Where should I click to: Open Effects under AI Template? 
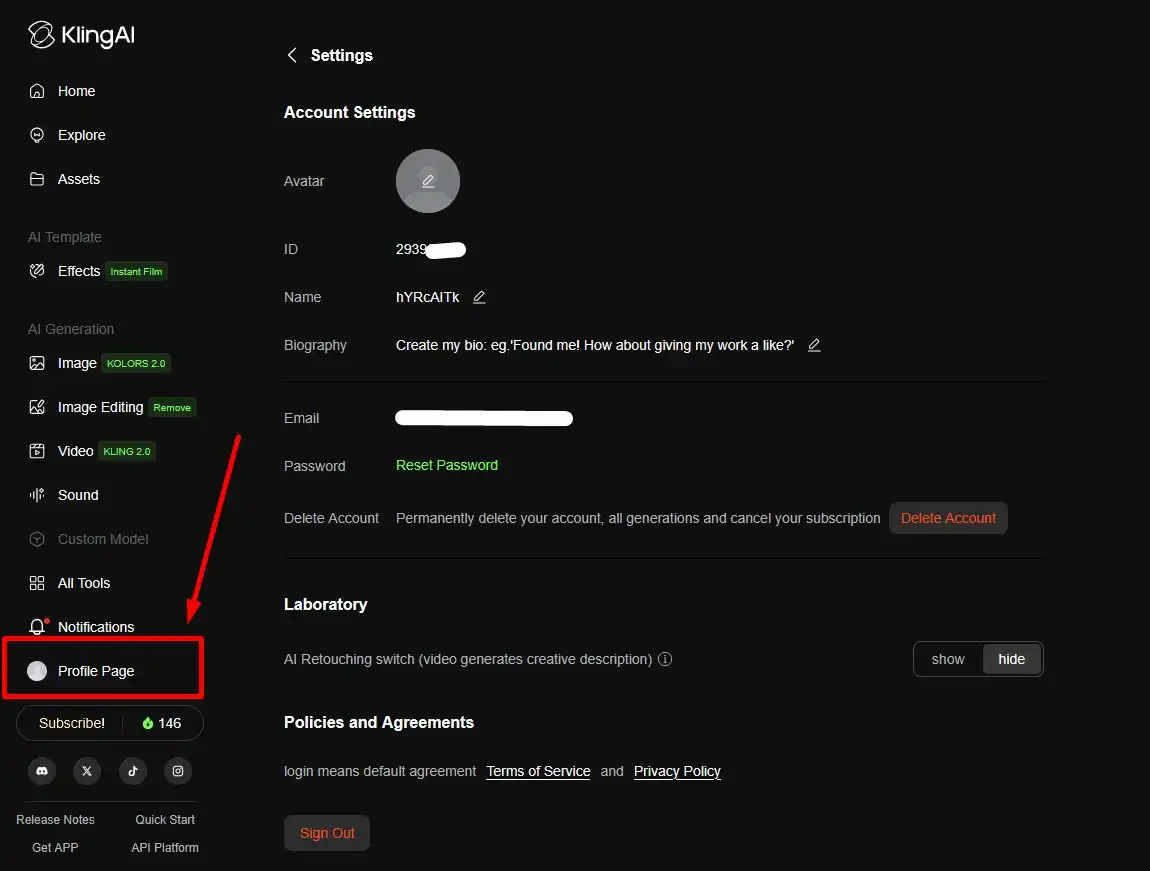98,271
